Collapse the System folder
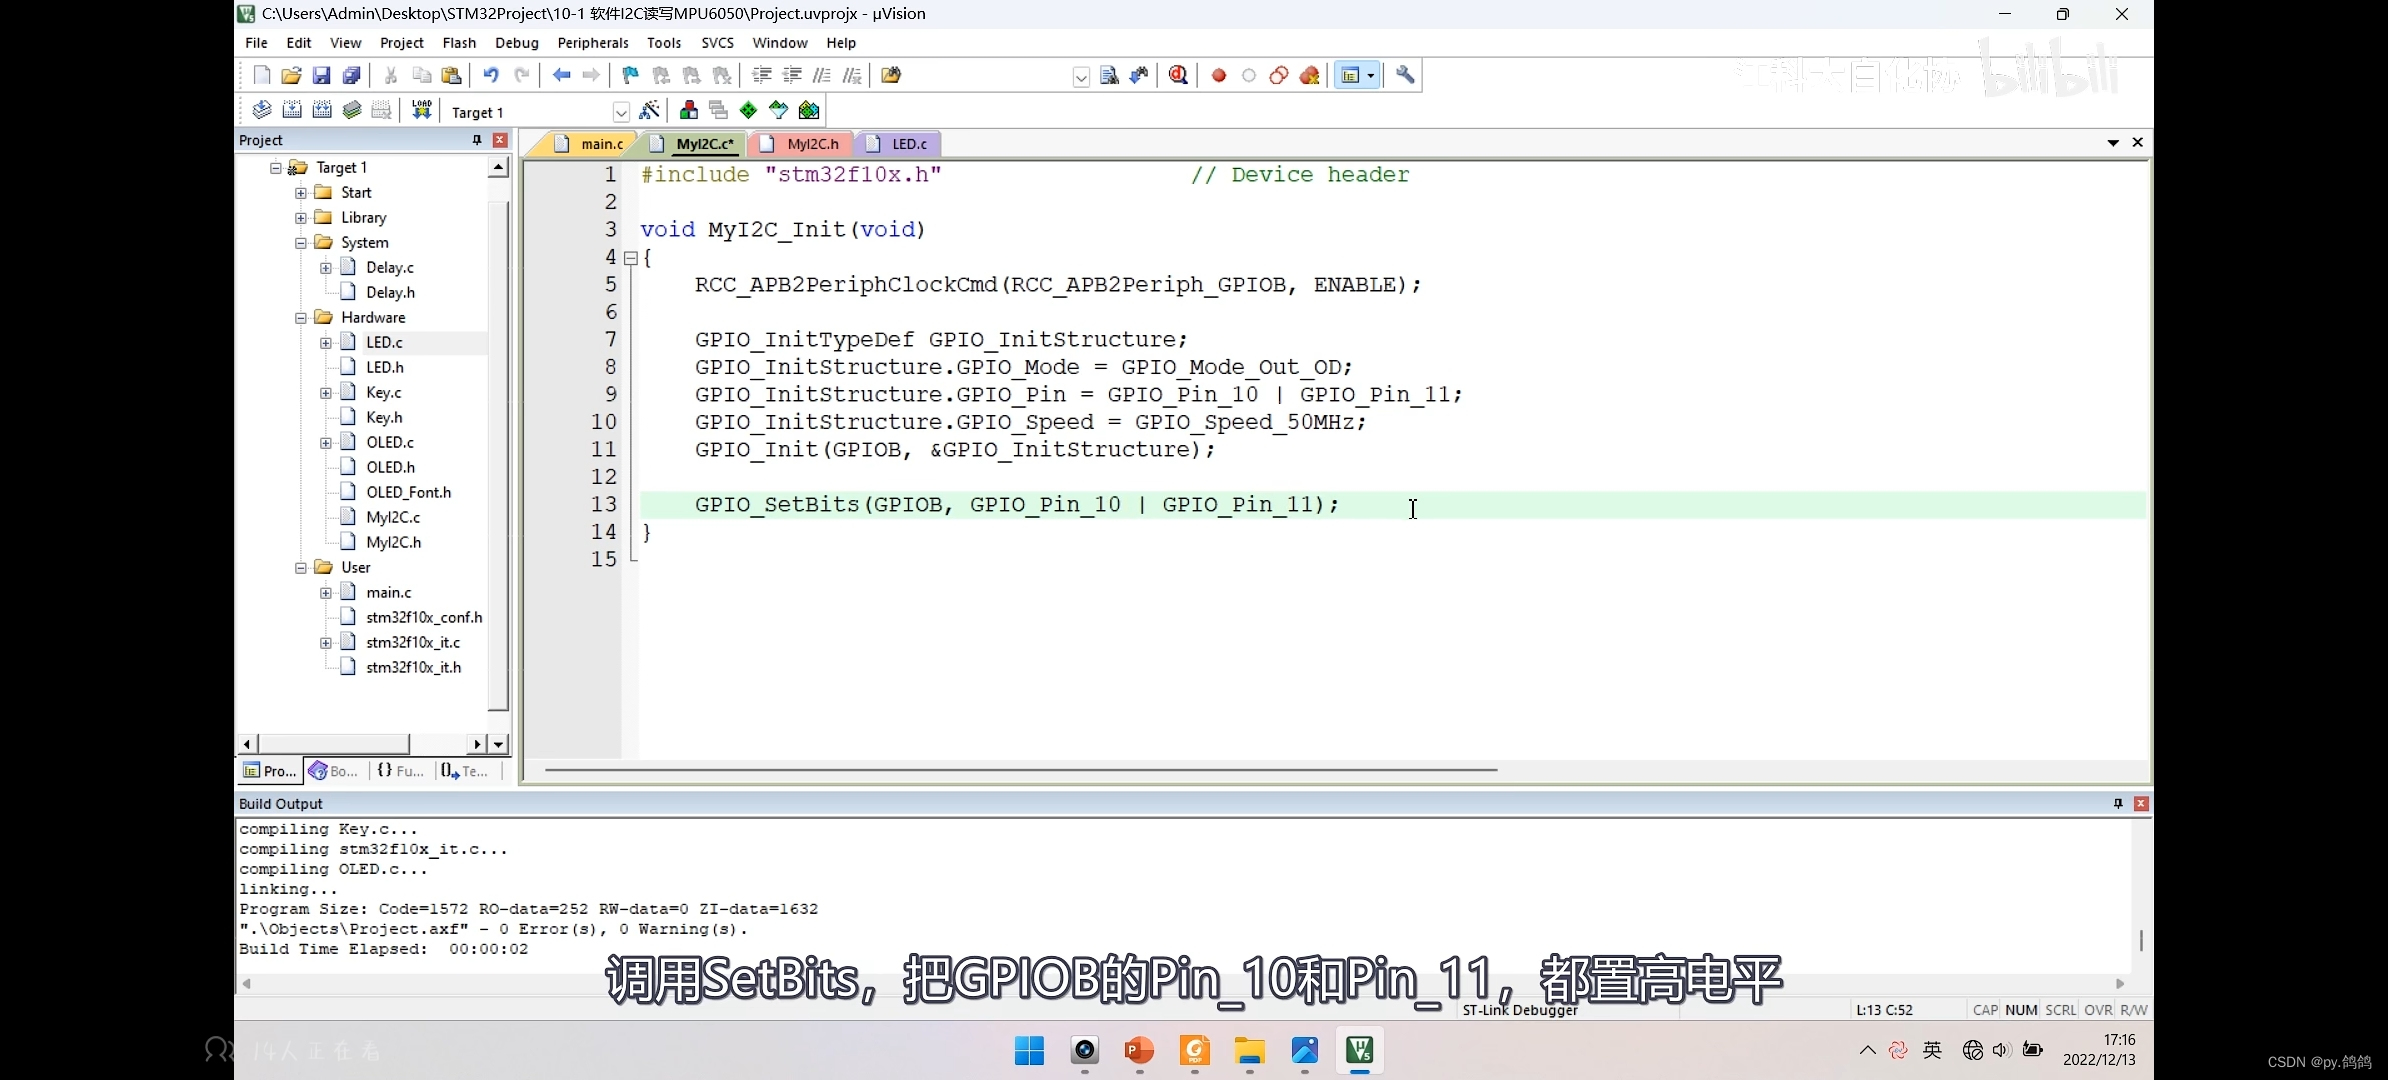 click(x=301, y=243)
